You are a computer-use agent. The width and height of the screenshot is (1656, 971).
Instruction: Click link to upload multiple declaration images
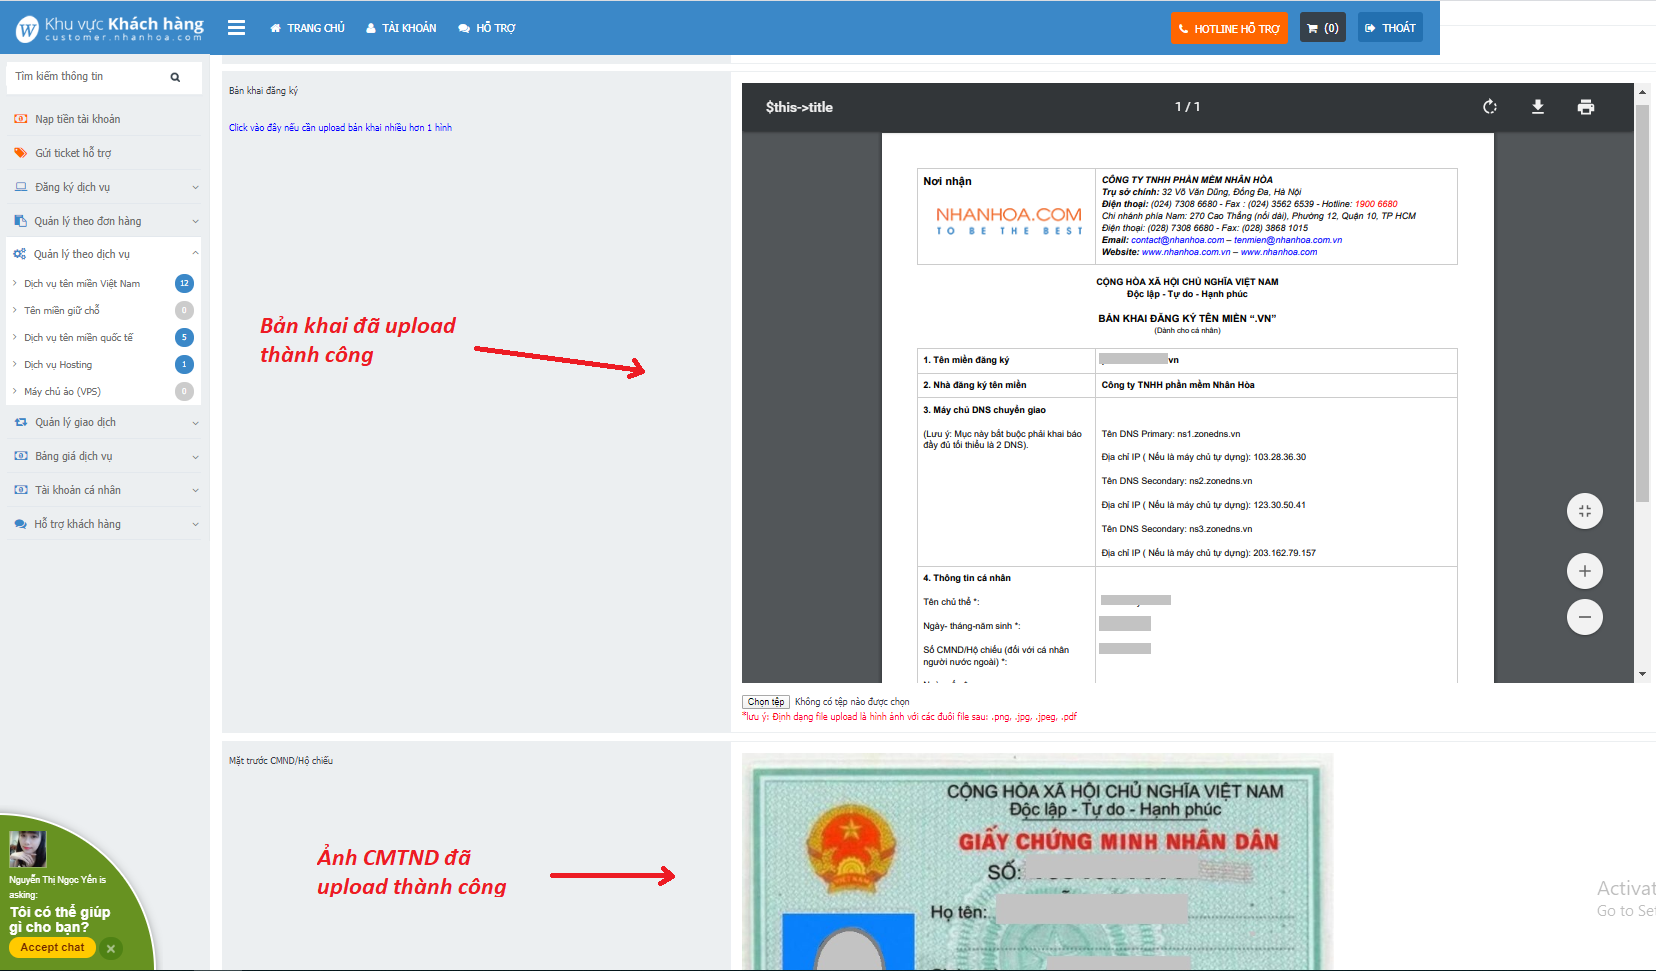click(x=340, y=128)
